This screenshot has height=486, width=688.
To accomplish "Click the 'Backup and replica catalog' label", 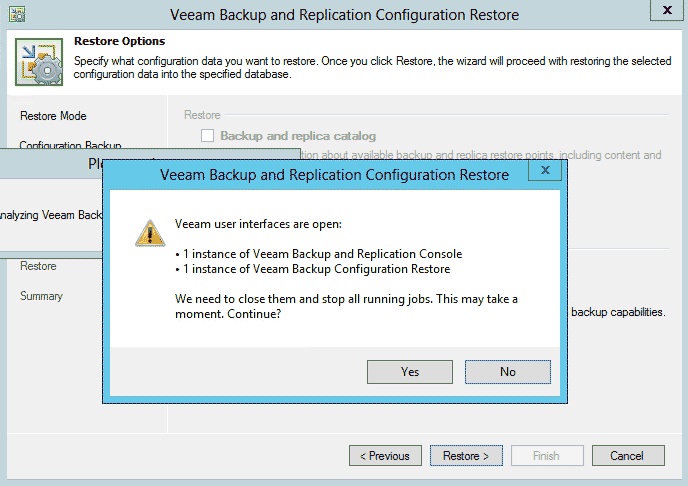I will 298,136.
